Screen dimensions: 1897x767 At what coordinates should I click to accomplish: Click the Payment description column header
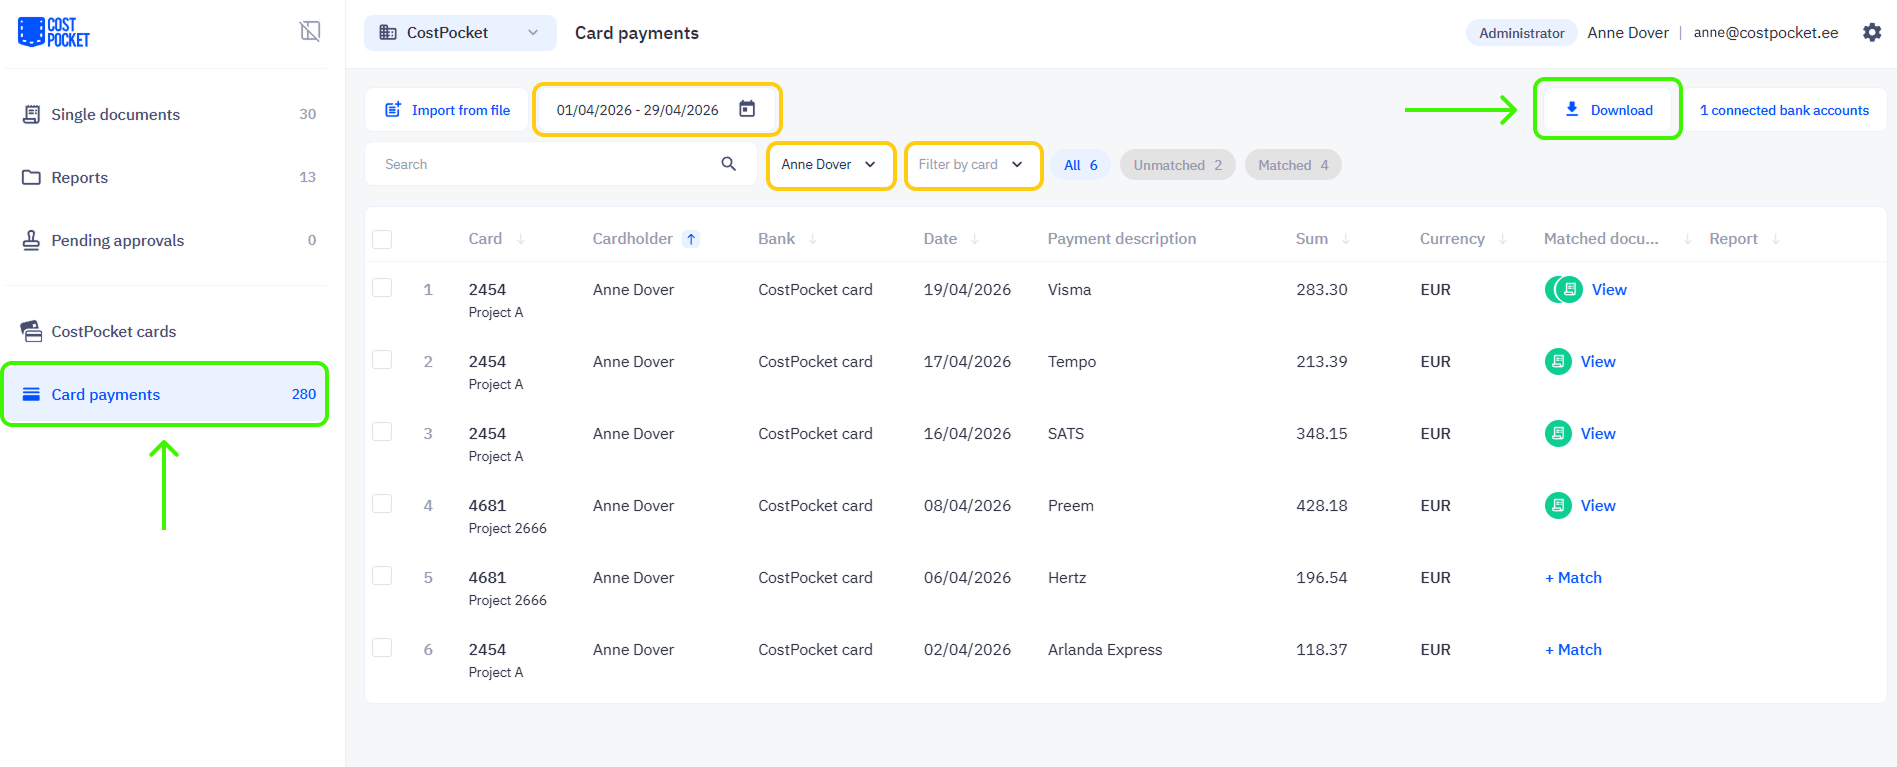pyautogui.click(x=1121, y=239)
